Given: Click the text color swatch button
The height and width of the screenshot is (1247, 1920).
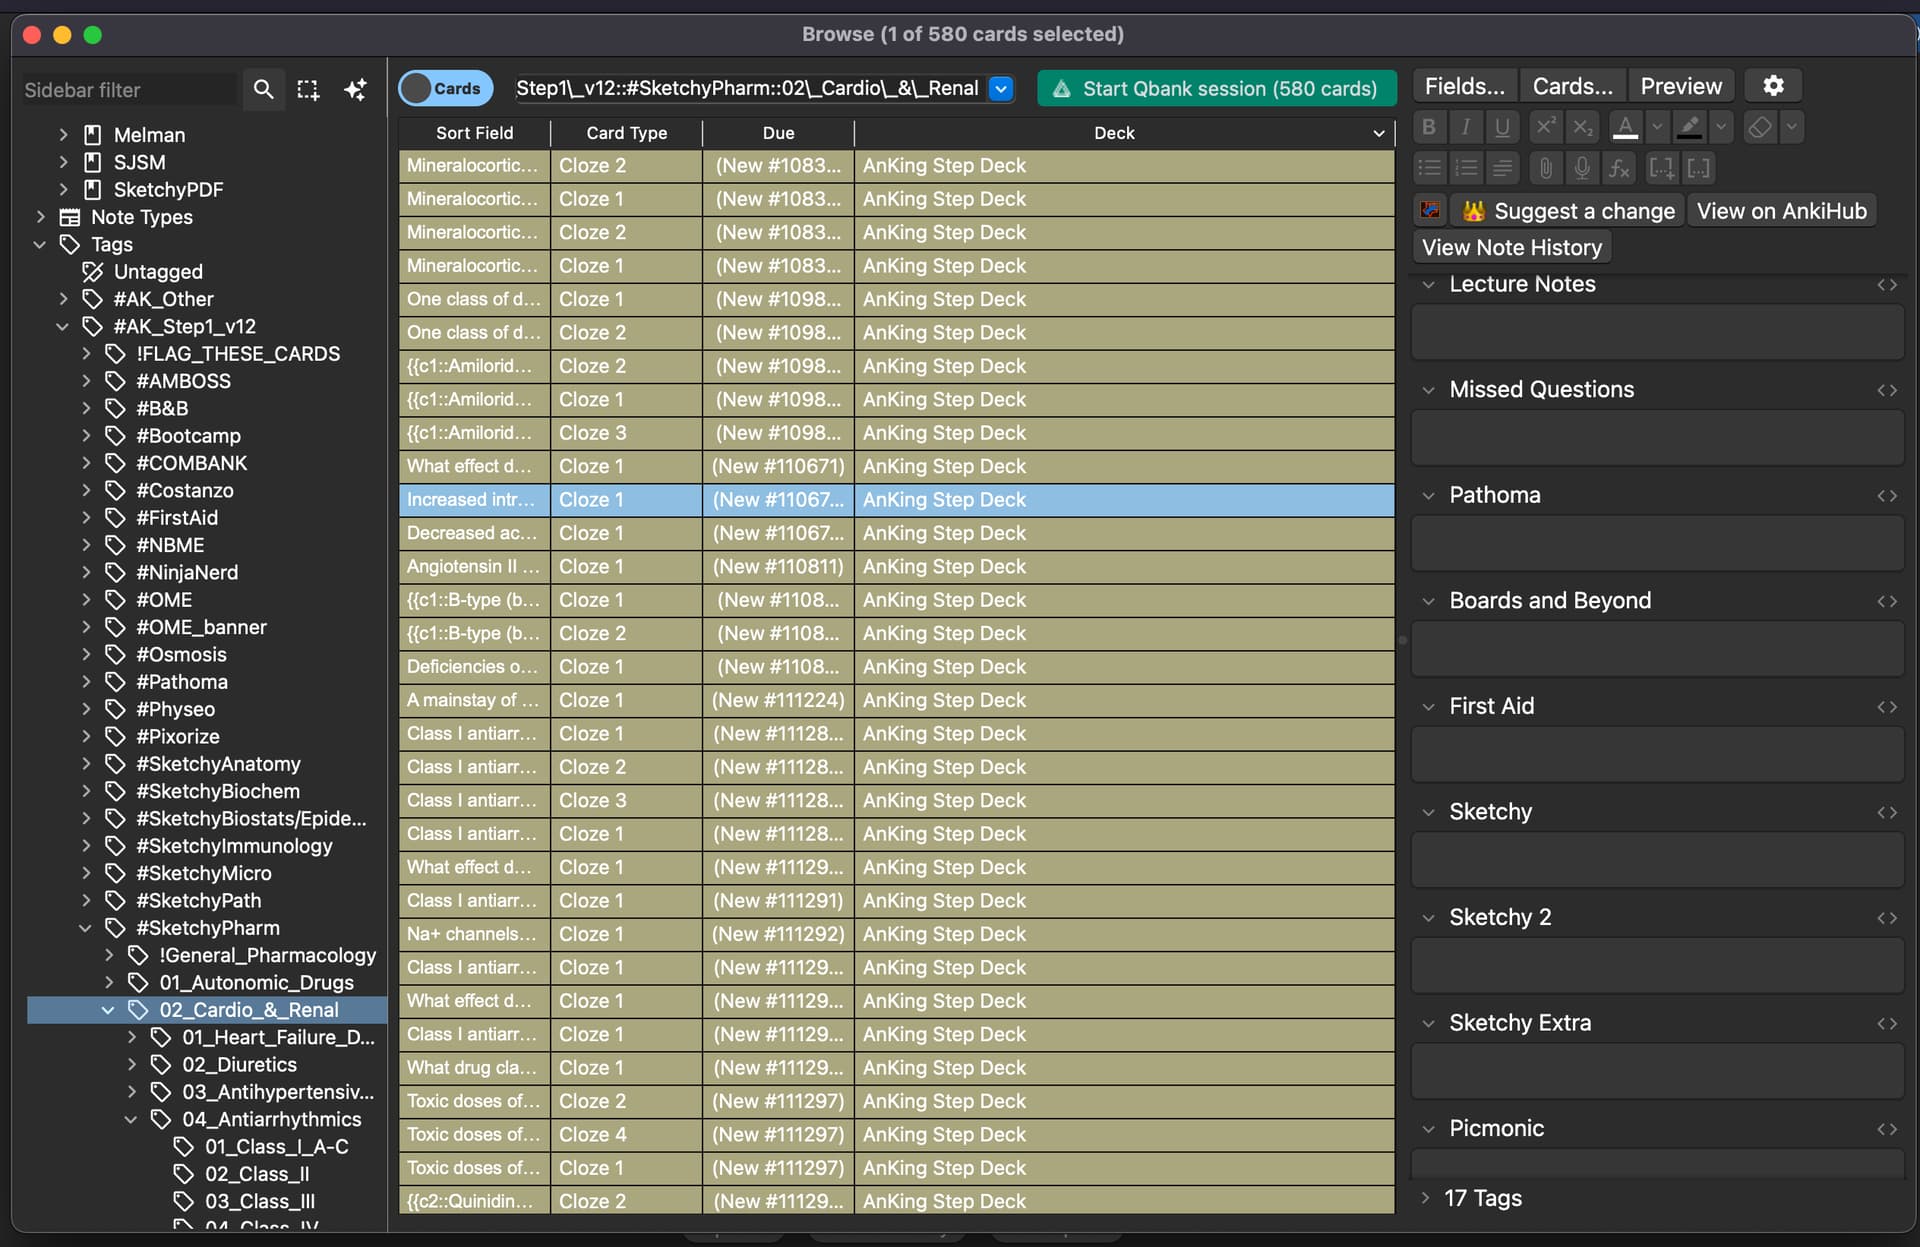Looking at the screenshot, I should [x=1626, y=127].
